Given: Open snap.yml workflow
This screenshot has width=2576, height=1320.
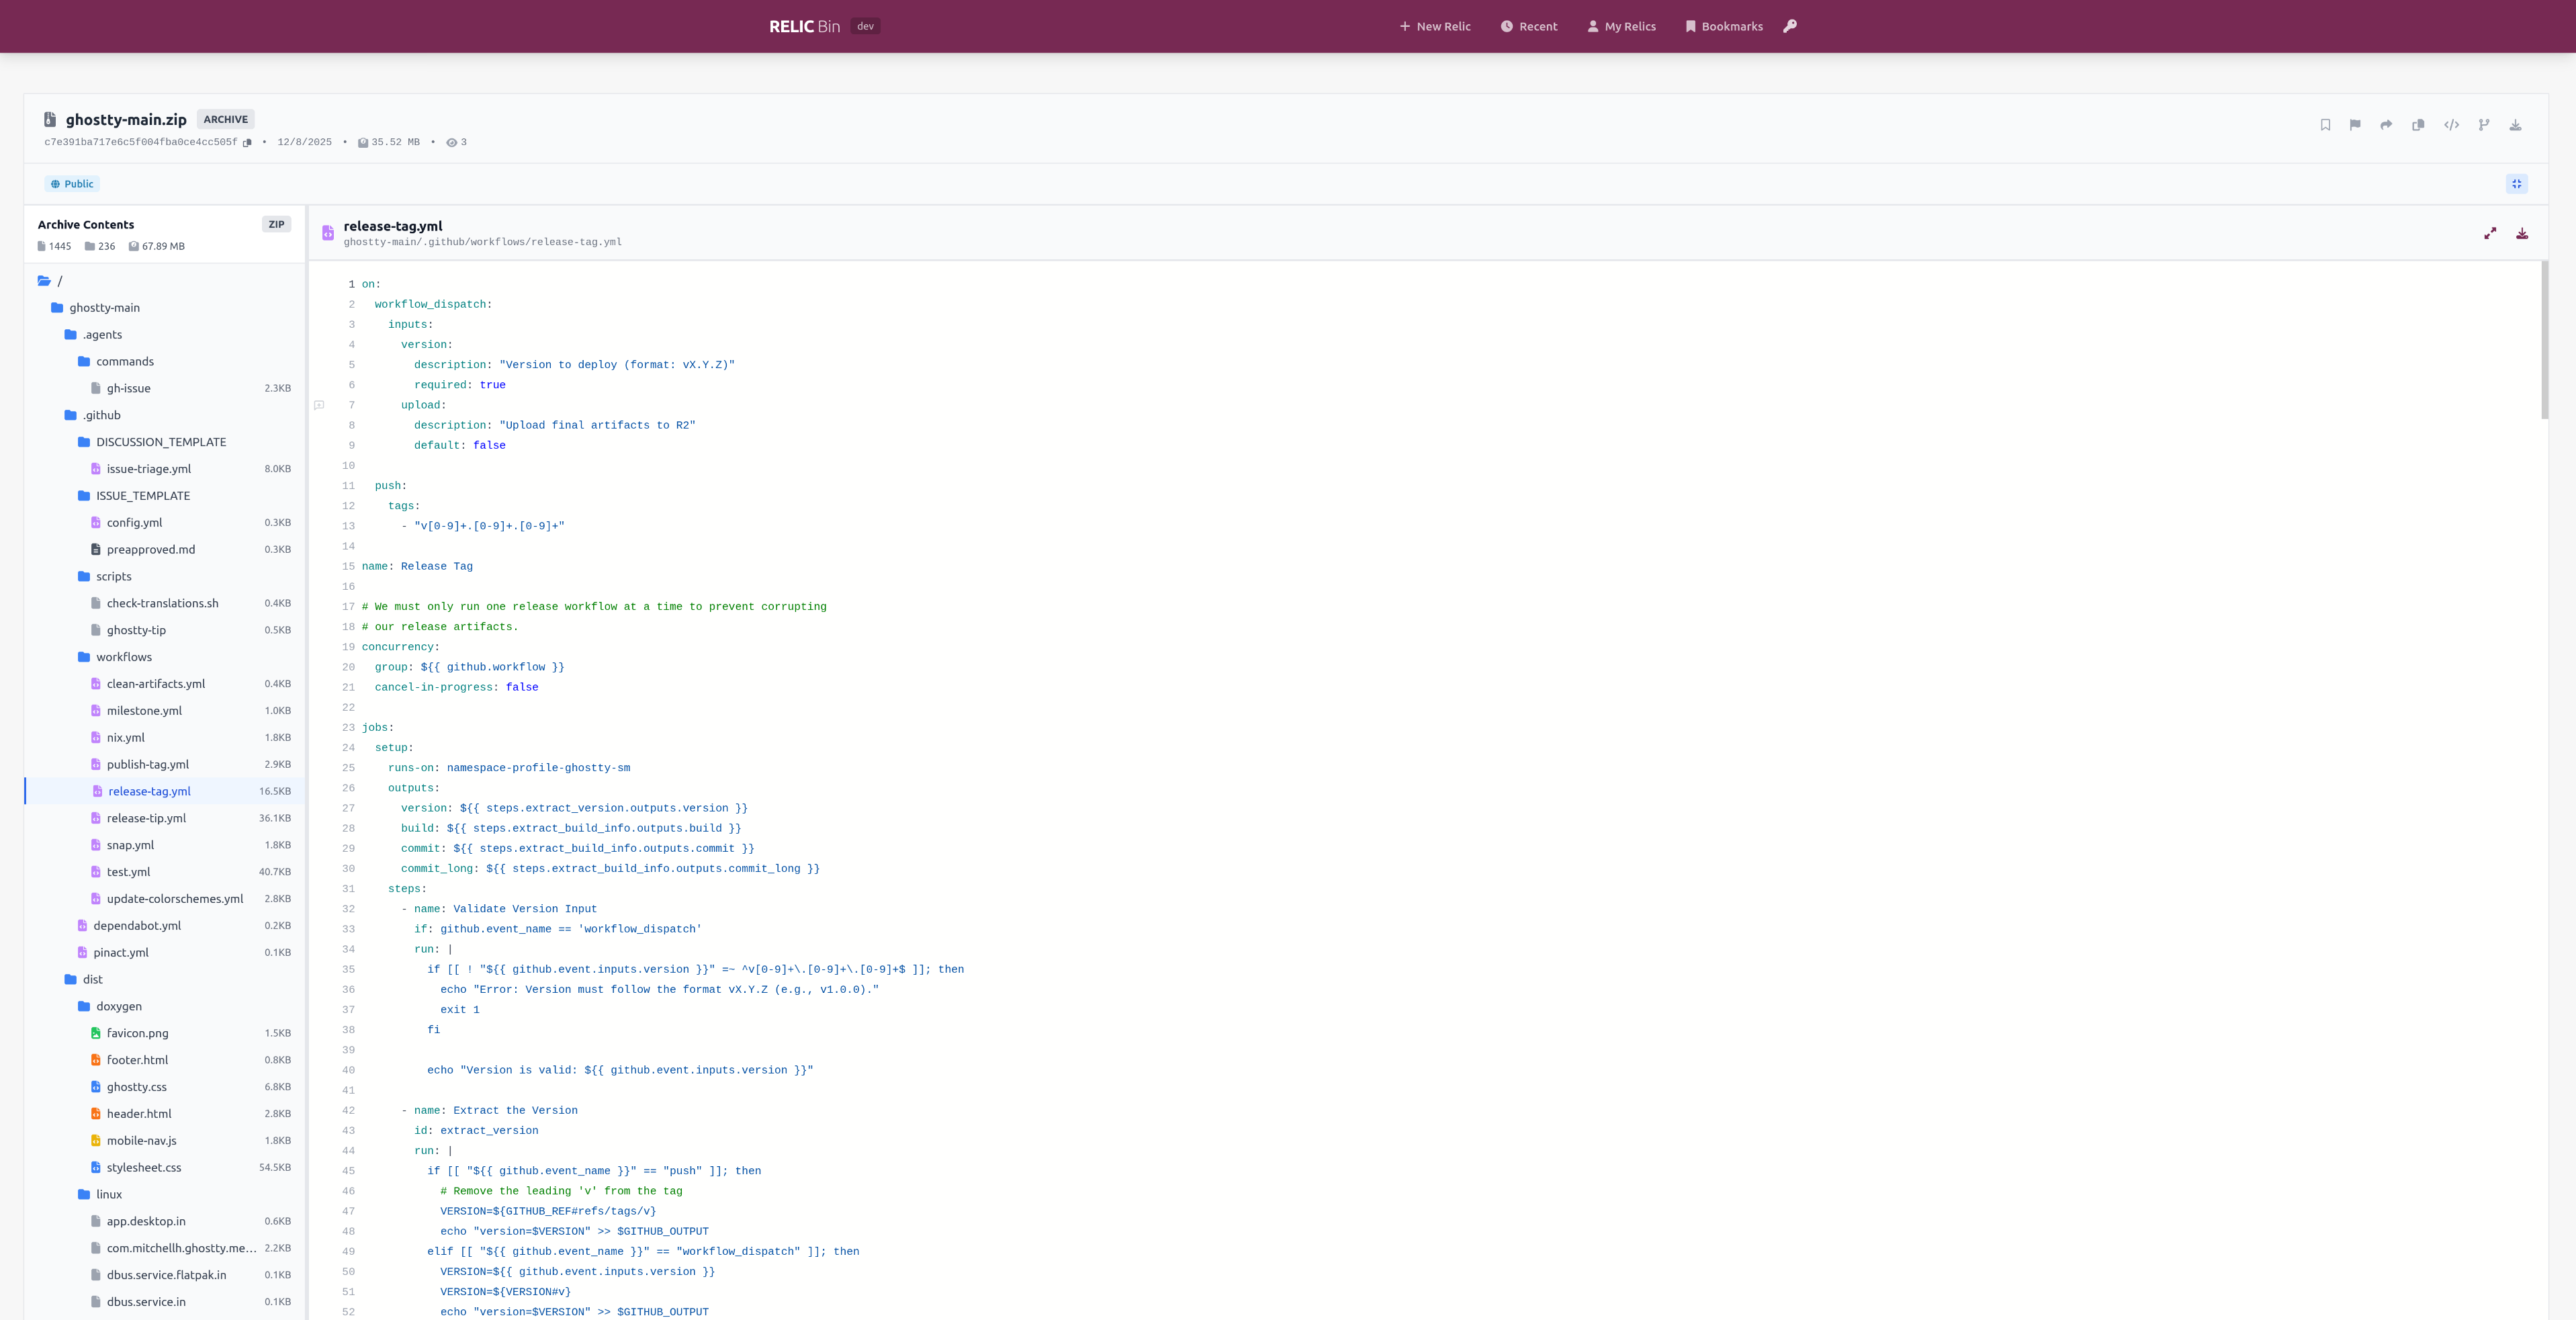Looking at the screenshot, I should [164, 846].
